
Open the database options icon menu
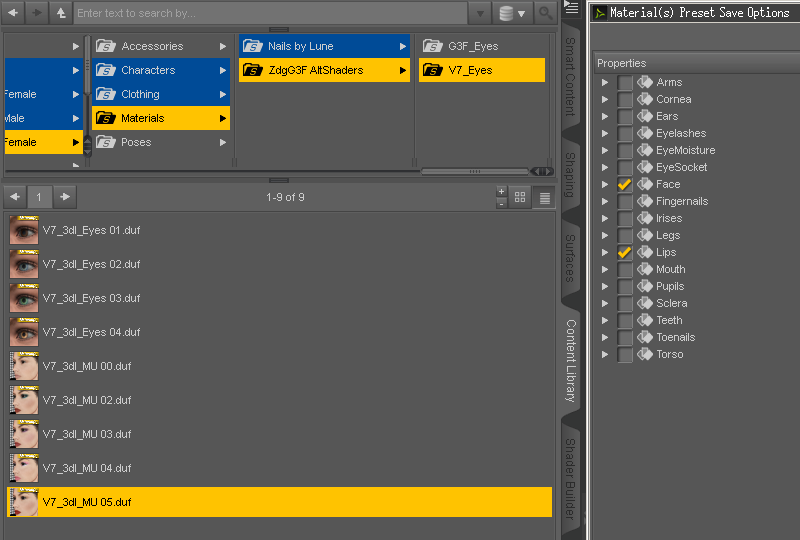[x=512, y=13]
